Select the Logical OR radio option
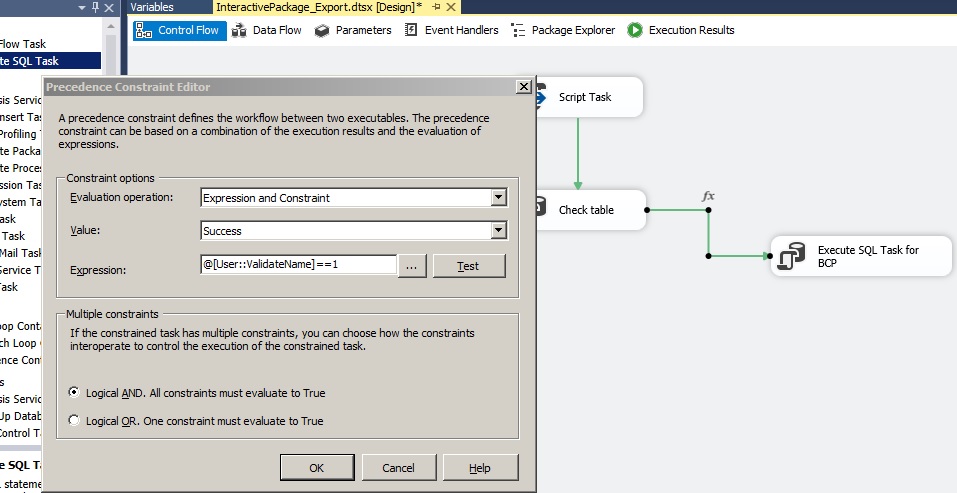Screen dimensions: 957x493 coord(74,420)
